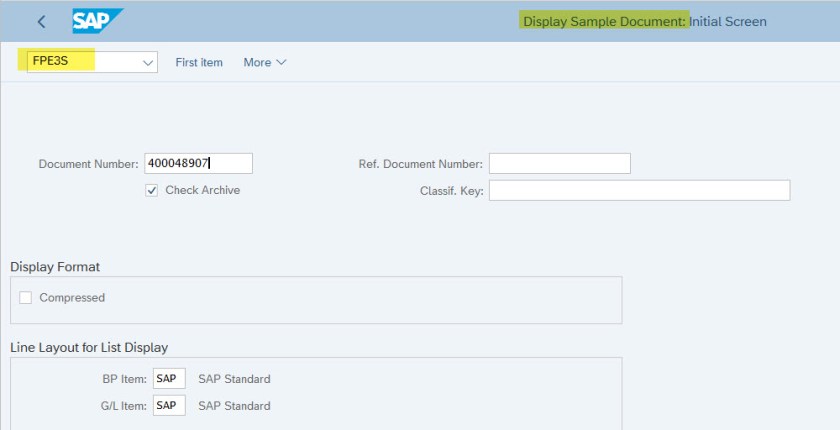Click the Check Archive label text

202,190
